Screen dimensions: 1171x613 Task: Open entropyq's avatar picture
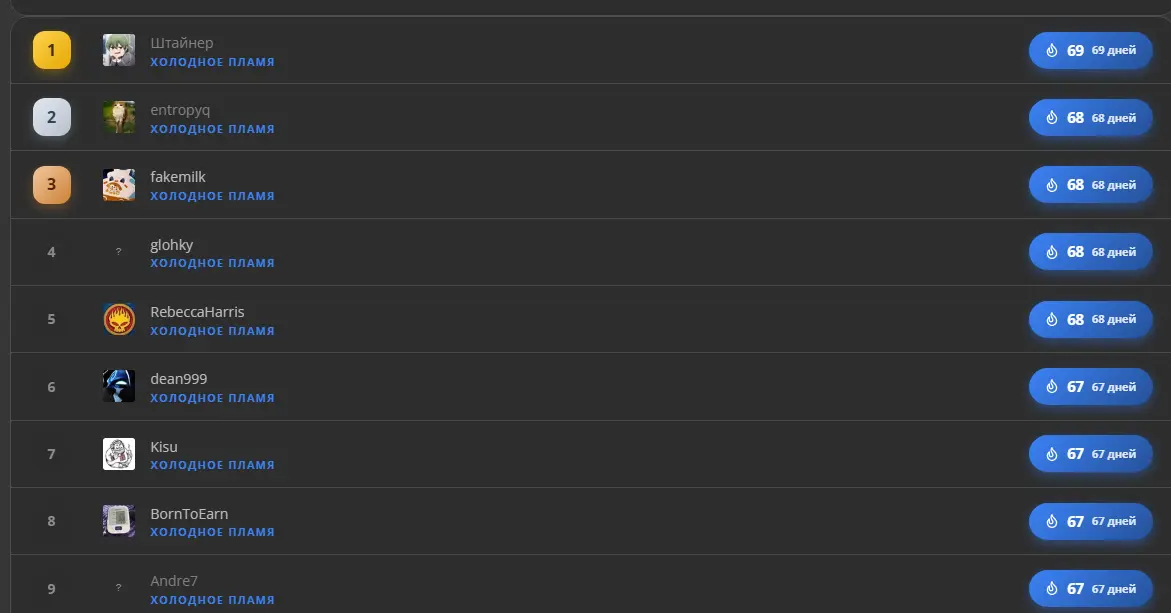[x=119, y=117]
